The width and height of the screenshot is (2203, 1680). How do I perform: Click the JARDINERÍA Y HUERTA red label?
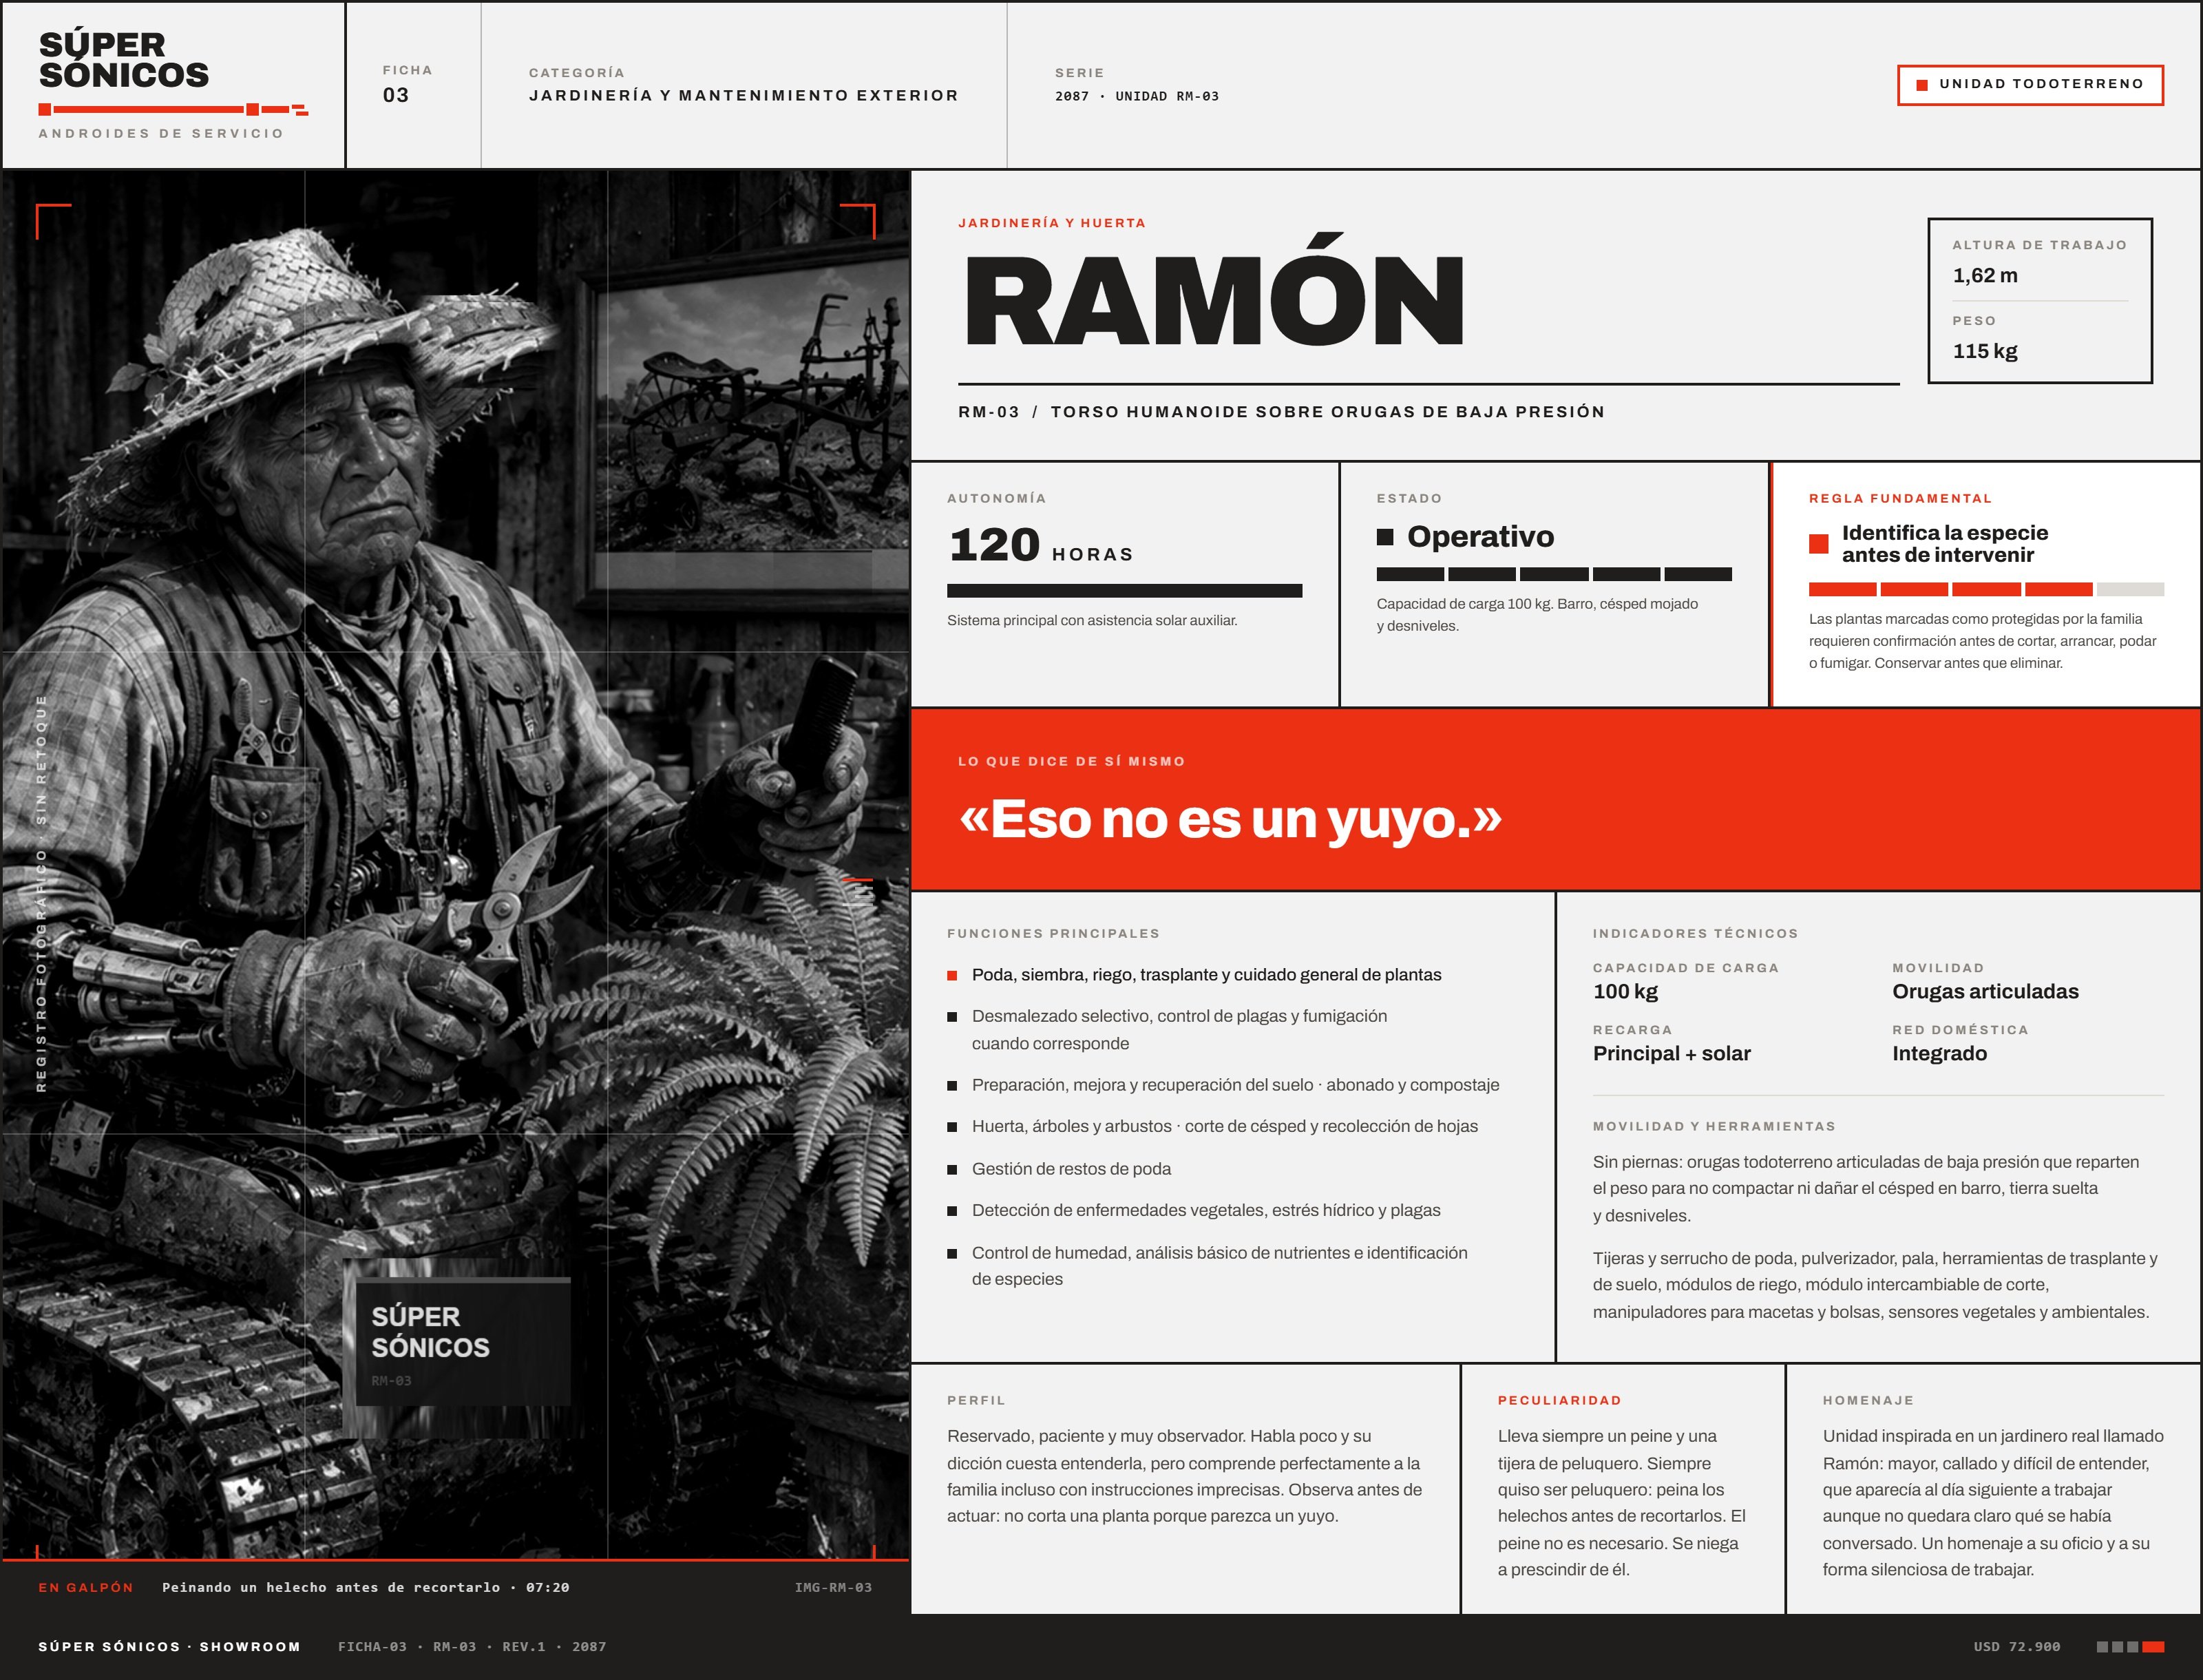coord(1052,223)
